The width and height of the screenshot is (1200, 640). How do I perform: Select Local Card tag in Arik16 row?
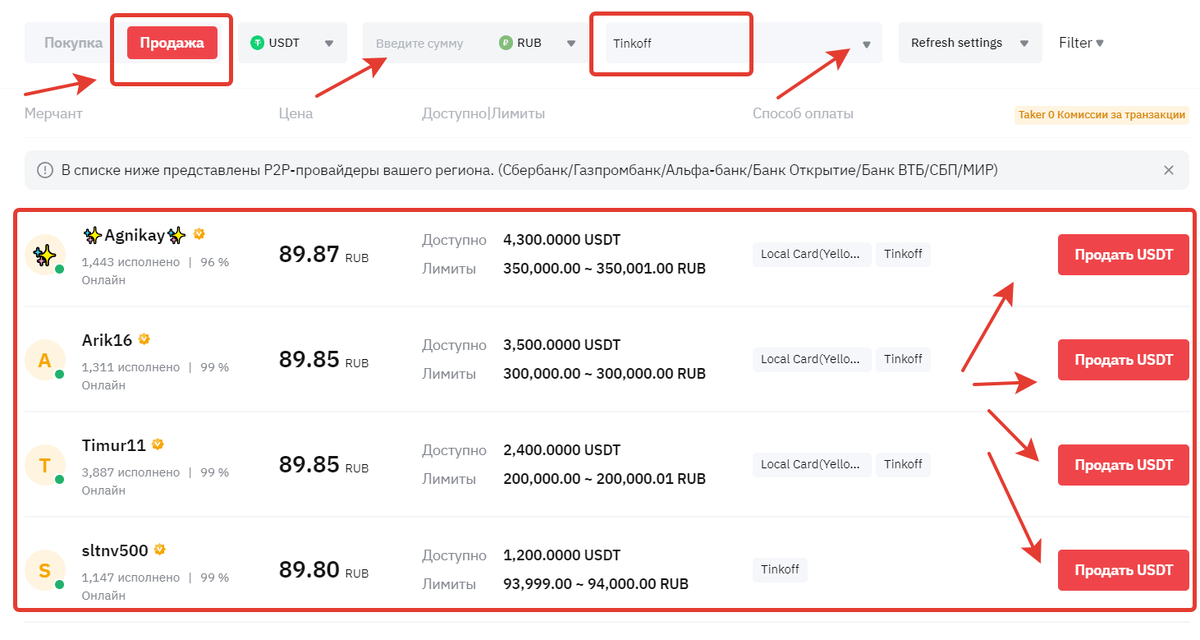click(812, 359)
